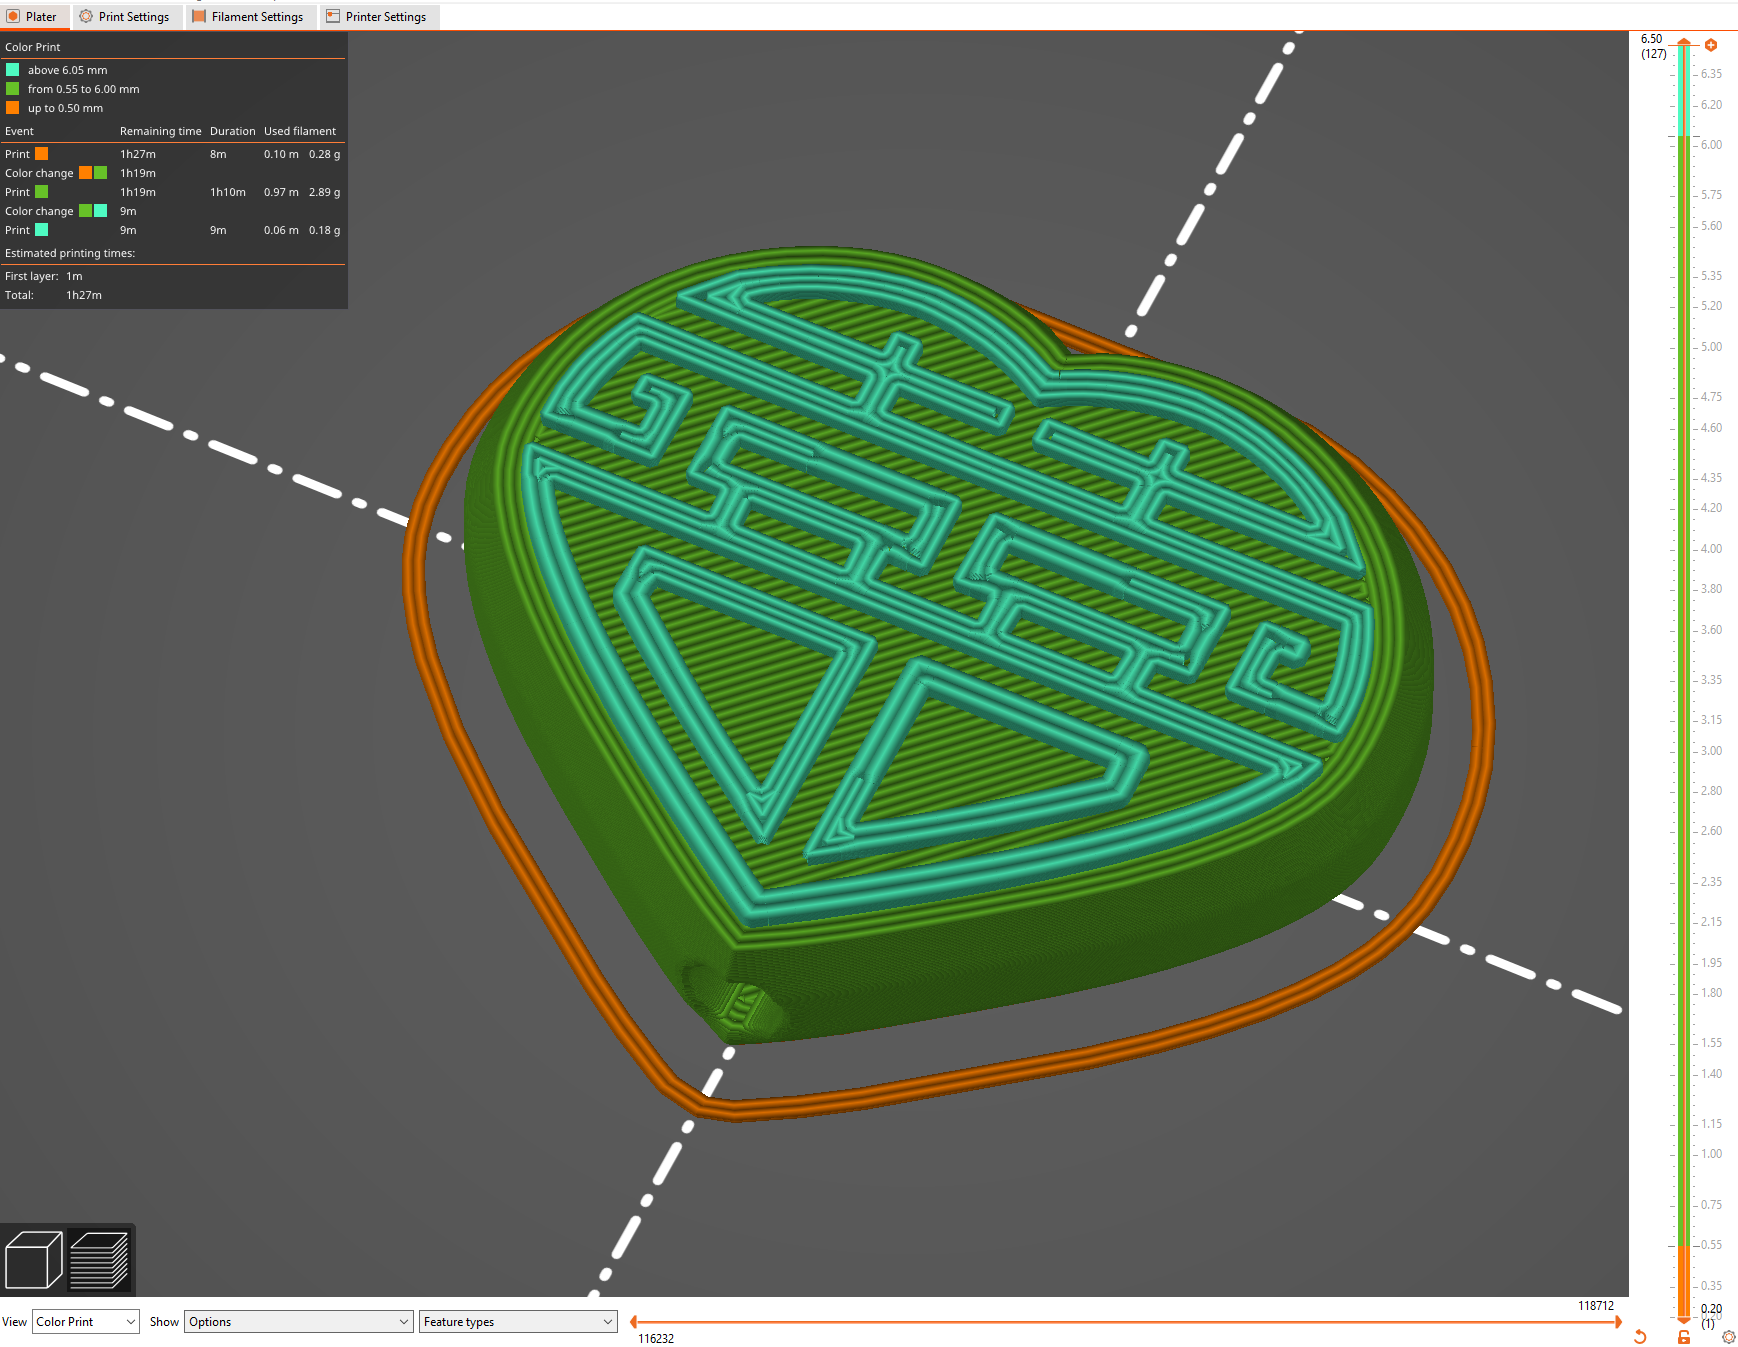1738x1347 pixels.
Task: Open the Feature types dropdown
Action: click(x=517, y=1322)
